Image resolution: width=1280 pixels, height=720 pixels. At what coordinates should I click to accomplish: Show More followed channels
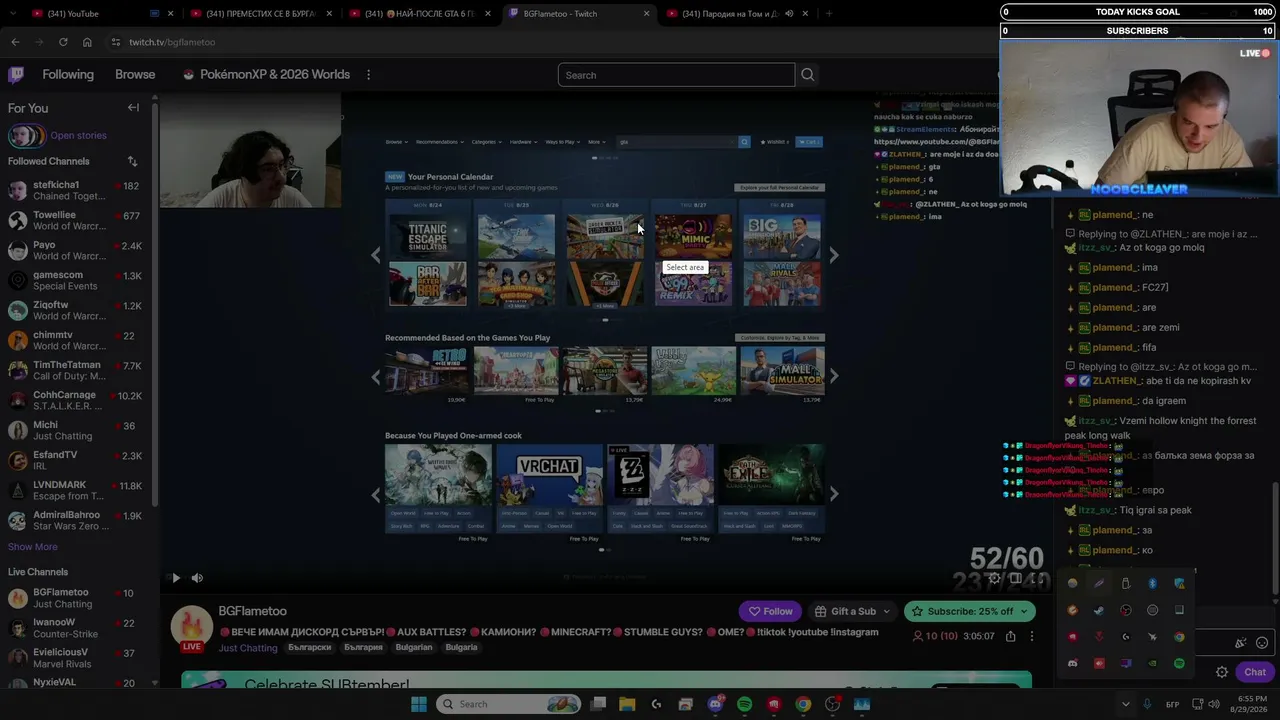coord(33,547)
